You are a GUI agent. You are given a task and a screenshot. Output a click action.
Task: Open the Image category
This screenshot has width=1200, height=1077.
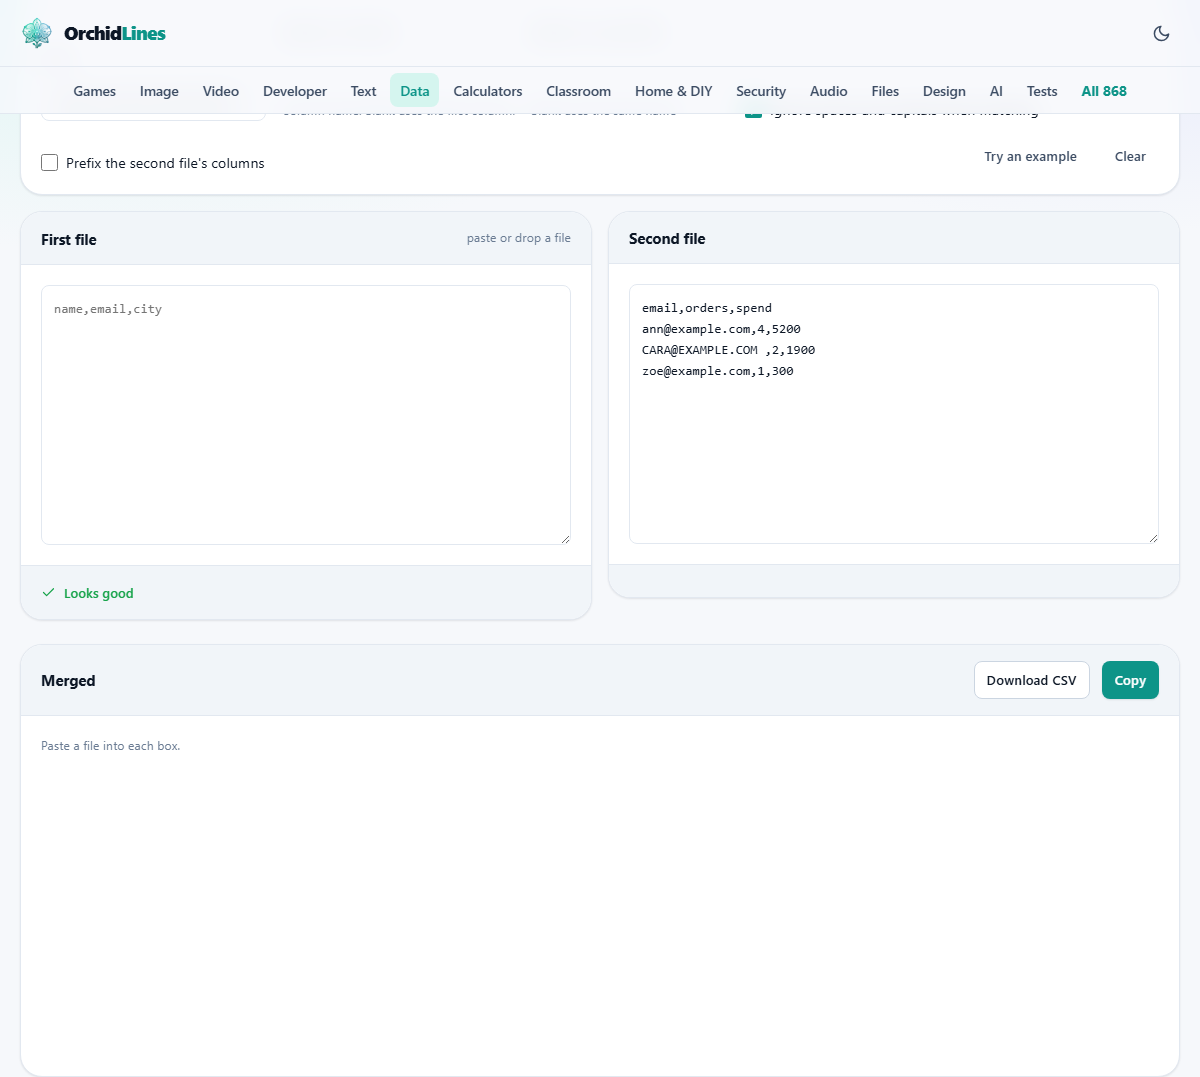click(x=159, y=91)
